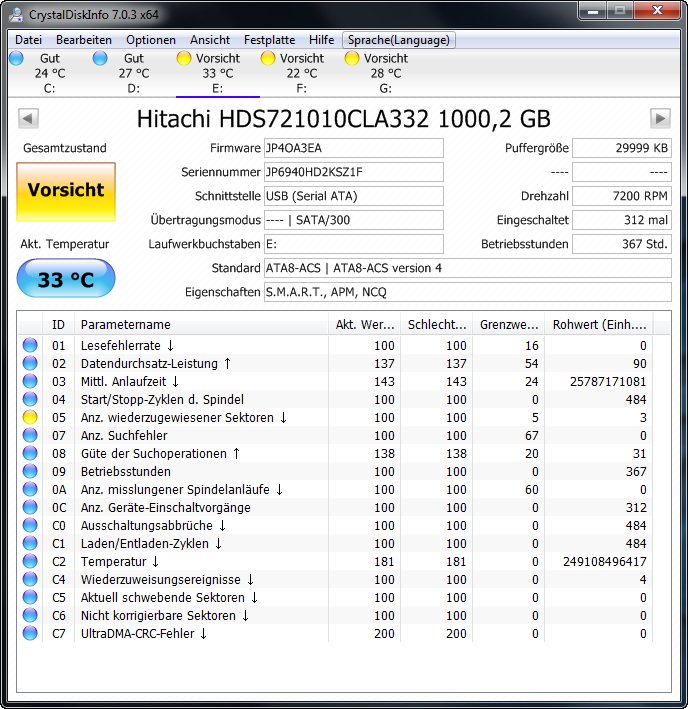688x709 pixels.
Task: Click the yellow Vorsicht health status button
Action: [66, 192]
